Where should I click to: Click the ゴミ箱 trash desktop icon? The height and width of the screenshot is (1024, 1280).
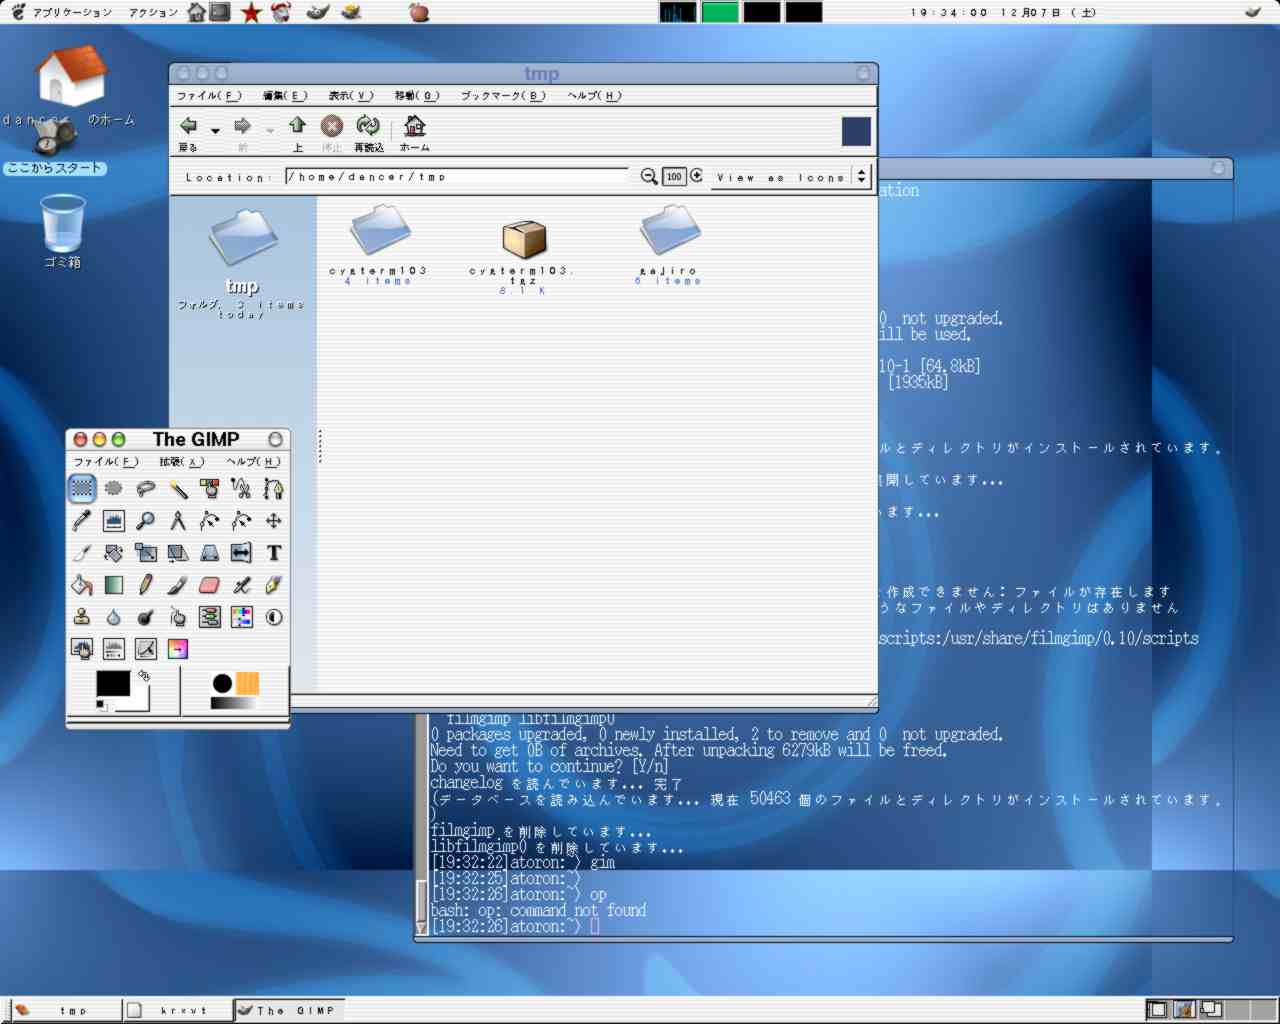[x=62, y=231]
